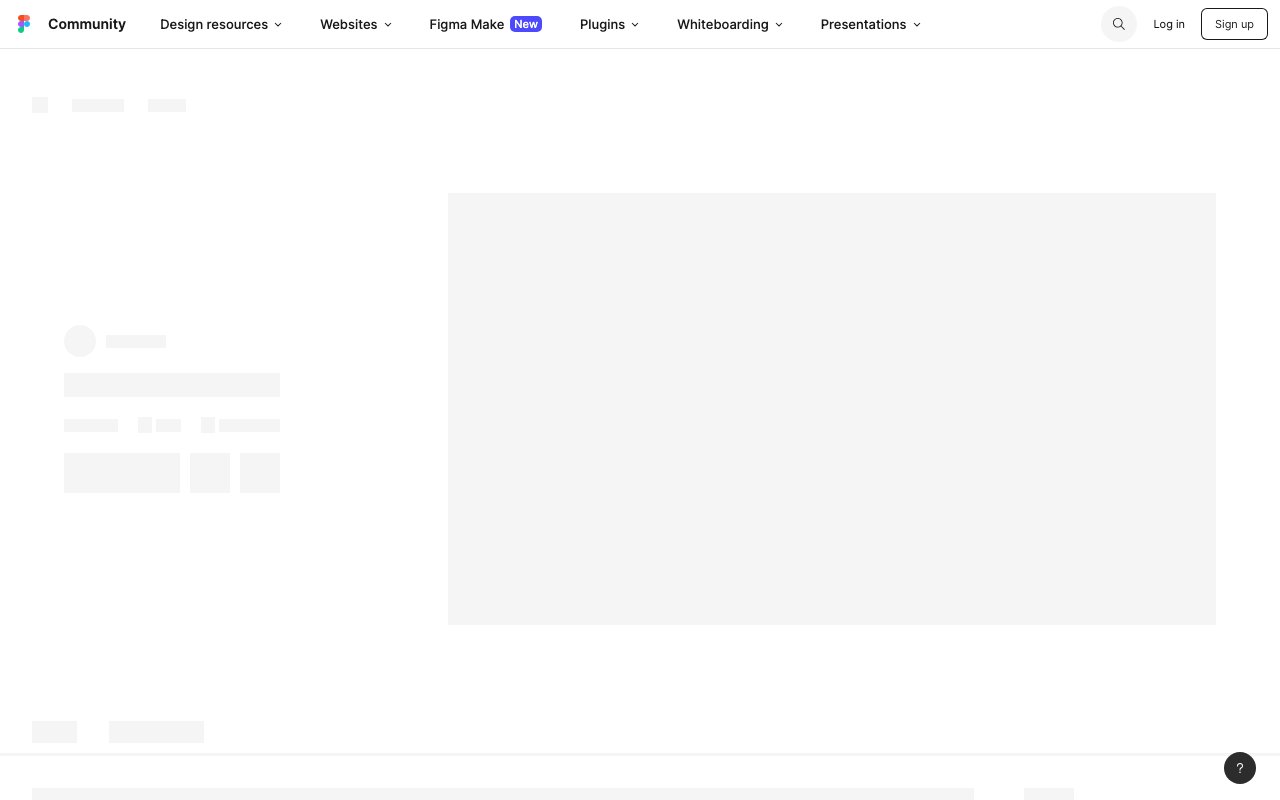The width and height of the screenshot is (1280, 800).
Task: Click the Plugins navigation label
Action: tap(602, 24)
